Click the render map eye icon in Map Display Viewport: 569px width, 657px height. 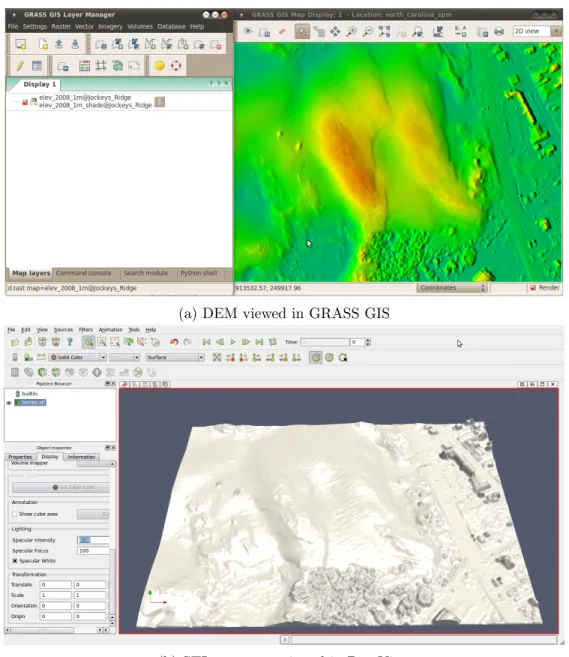(x=248, y=31)
